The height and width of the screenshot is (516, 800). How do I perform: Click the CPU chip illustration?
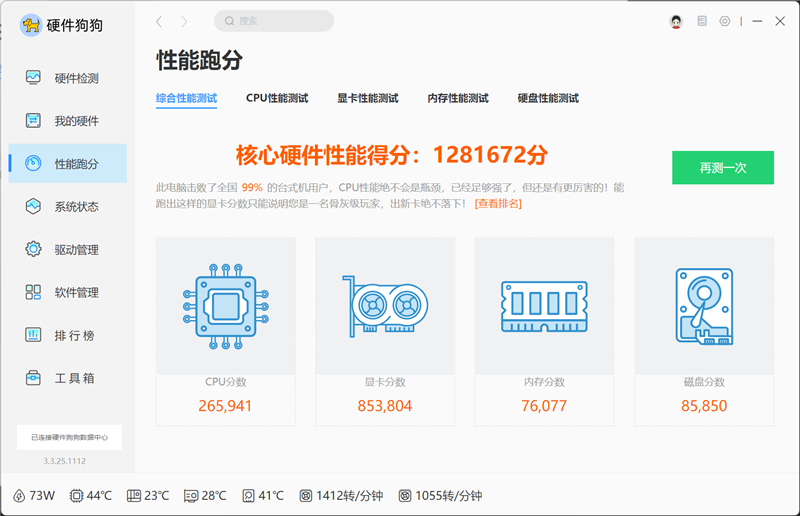tap(226, 306)
